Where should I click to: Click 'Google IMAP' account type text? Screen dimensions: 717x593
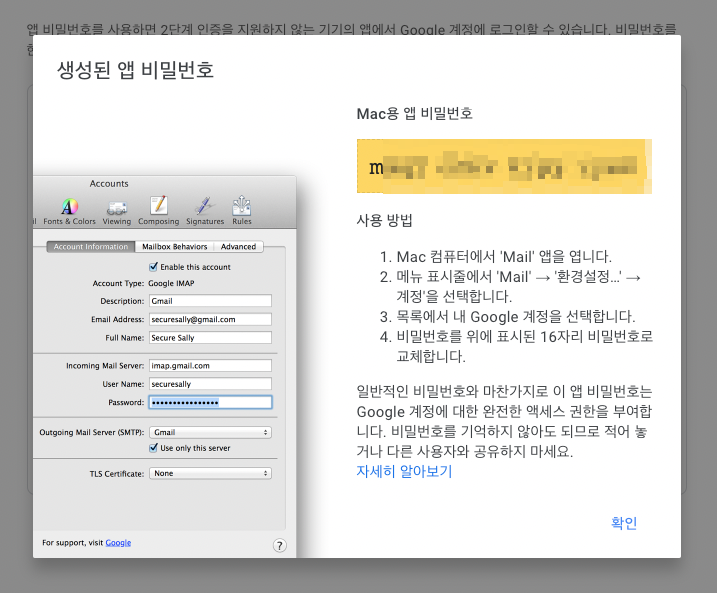point(171,283)
